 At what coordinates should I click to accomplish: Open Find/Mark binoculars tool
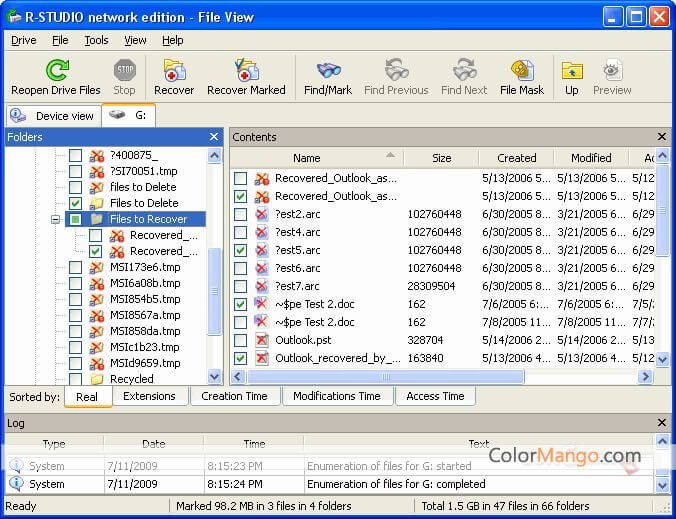pyautogui.click(x=329, y=71)
